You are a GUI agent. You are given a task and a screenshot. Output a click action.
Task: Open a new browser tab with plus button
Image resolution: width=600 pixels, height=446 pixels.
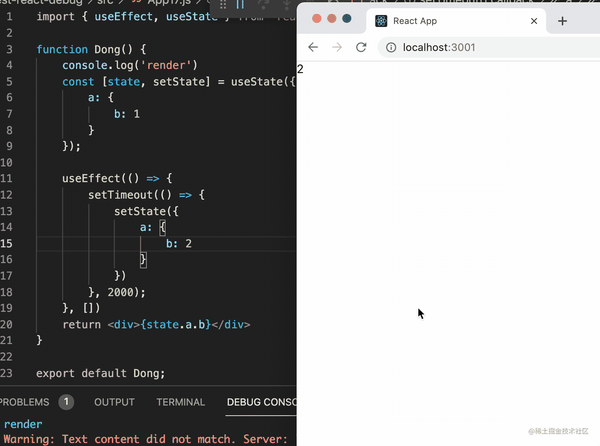pos(562,21)
